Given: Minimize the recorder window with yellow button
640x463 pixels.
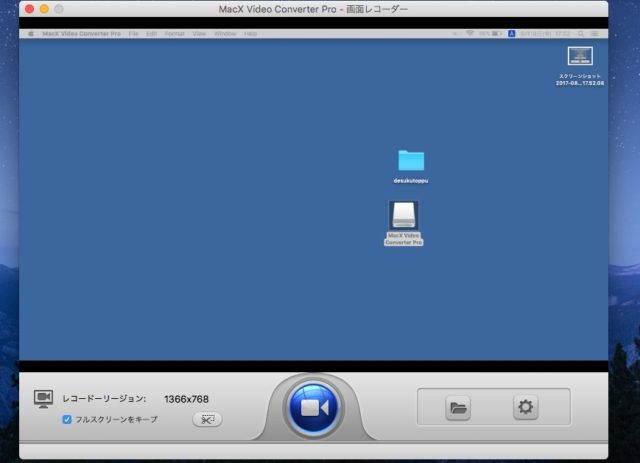Looking at the screenshot, I should click(x=44, y=9).
